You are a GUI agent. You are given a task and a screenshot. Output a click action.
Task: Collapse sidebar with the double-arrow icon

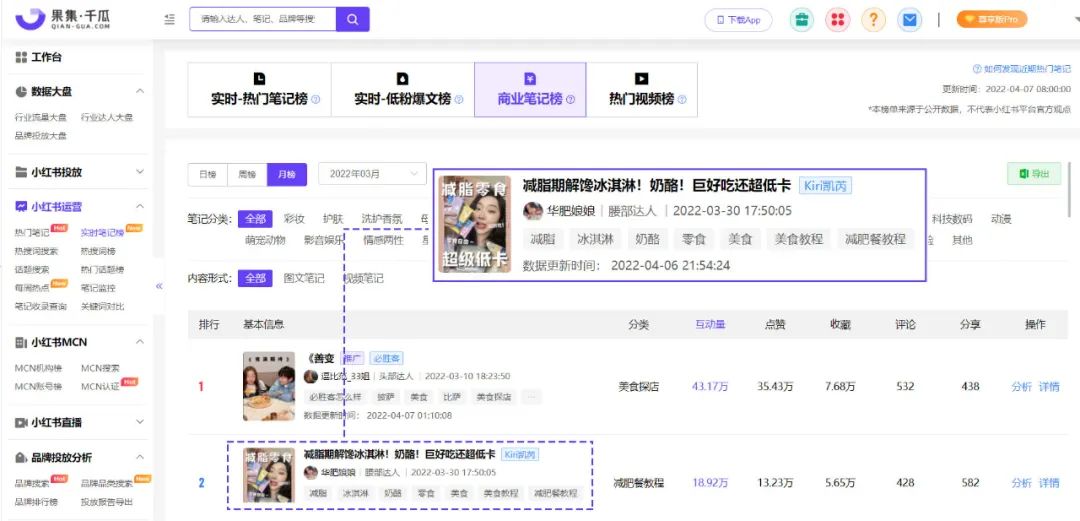click(x=159, y=286)
